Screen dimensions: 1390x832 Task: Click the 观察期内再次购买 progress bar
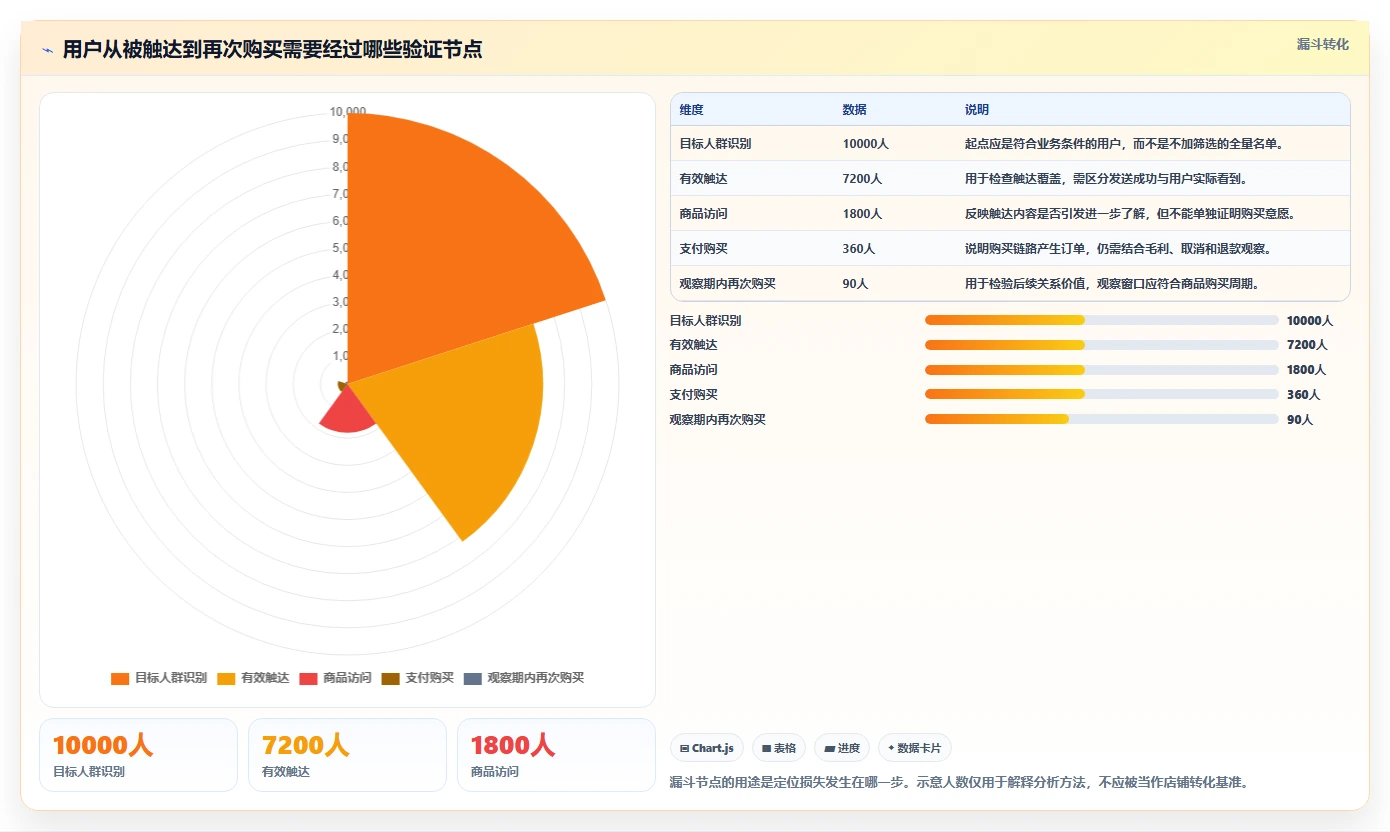click(x=1102, y=419)
